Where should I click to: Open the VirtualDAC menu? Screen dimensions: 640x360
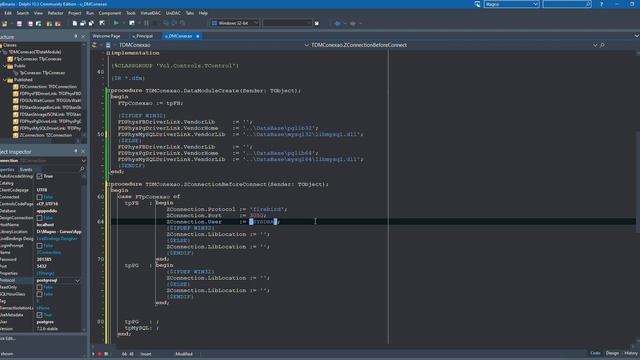pyautogui.click(x=151, y=13)
